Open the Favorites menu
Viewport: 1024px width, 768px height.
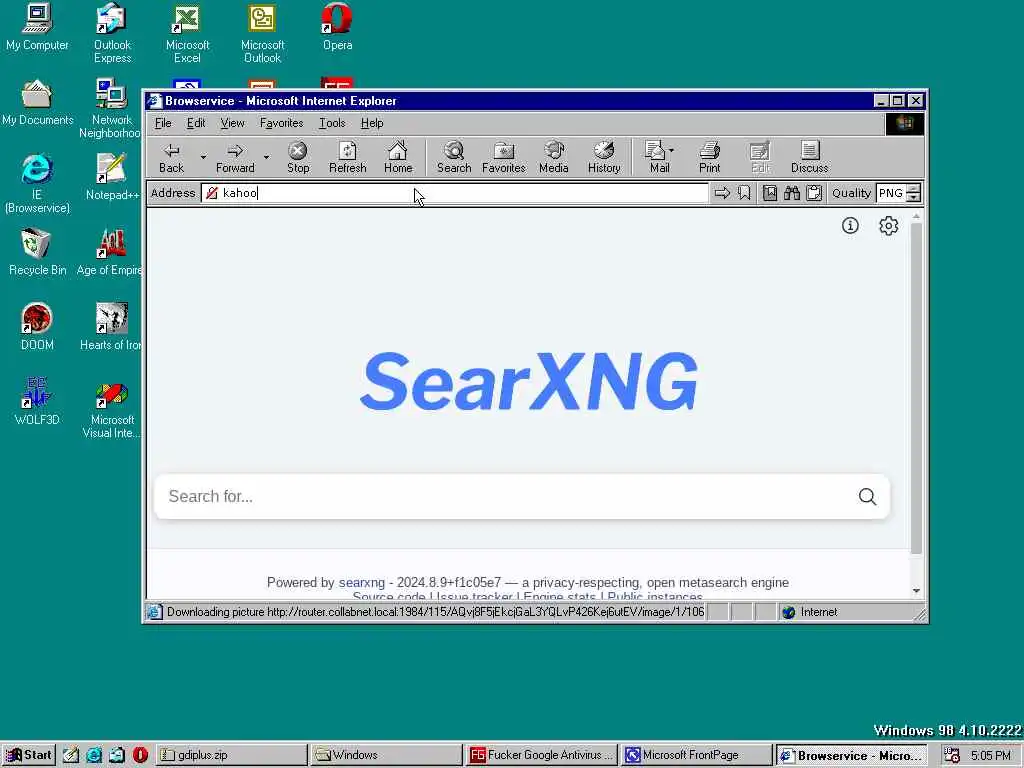281,123
